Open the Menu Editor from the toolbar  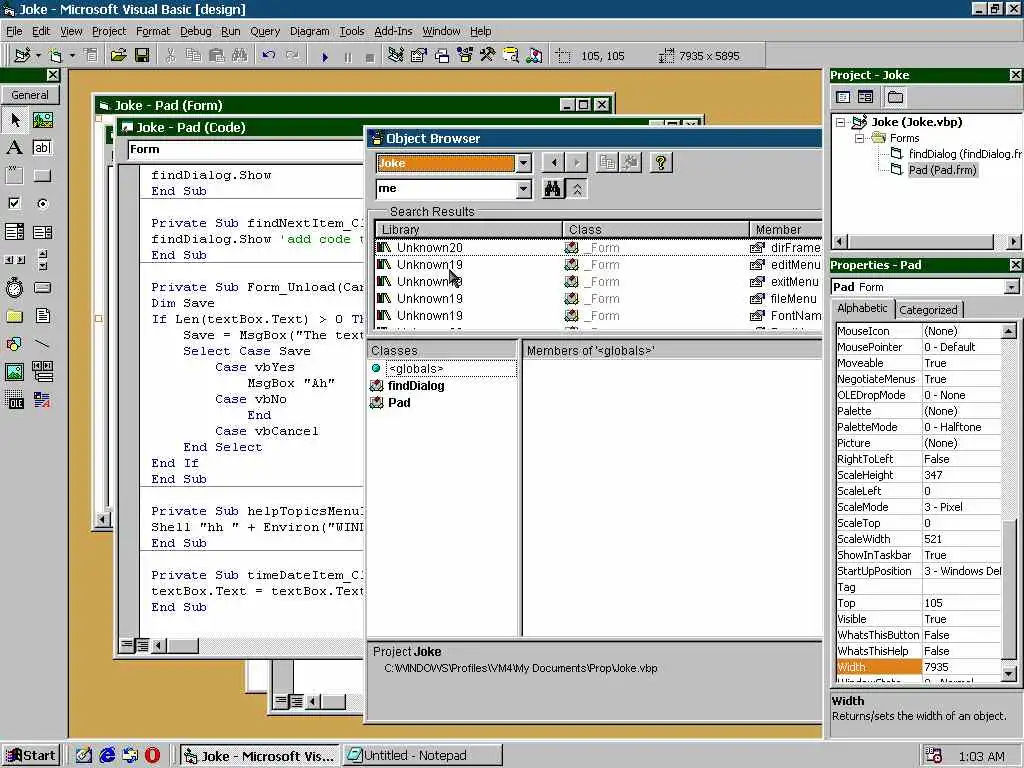pos(91,56)
